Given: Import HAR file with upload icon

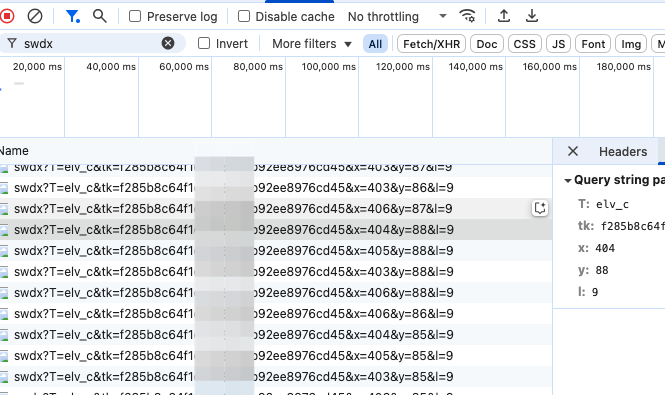Looking at the screenshot, I should (503, 16).
